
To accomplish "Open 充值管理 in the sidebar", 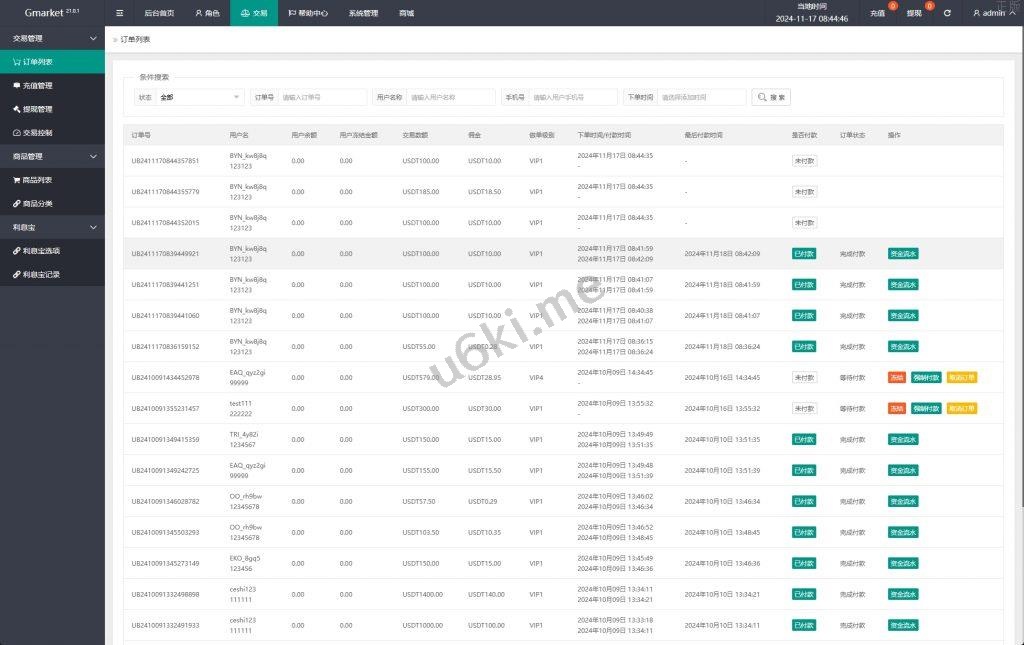I will coord(38,85).
